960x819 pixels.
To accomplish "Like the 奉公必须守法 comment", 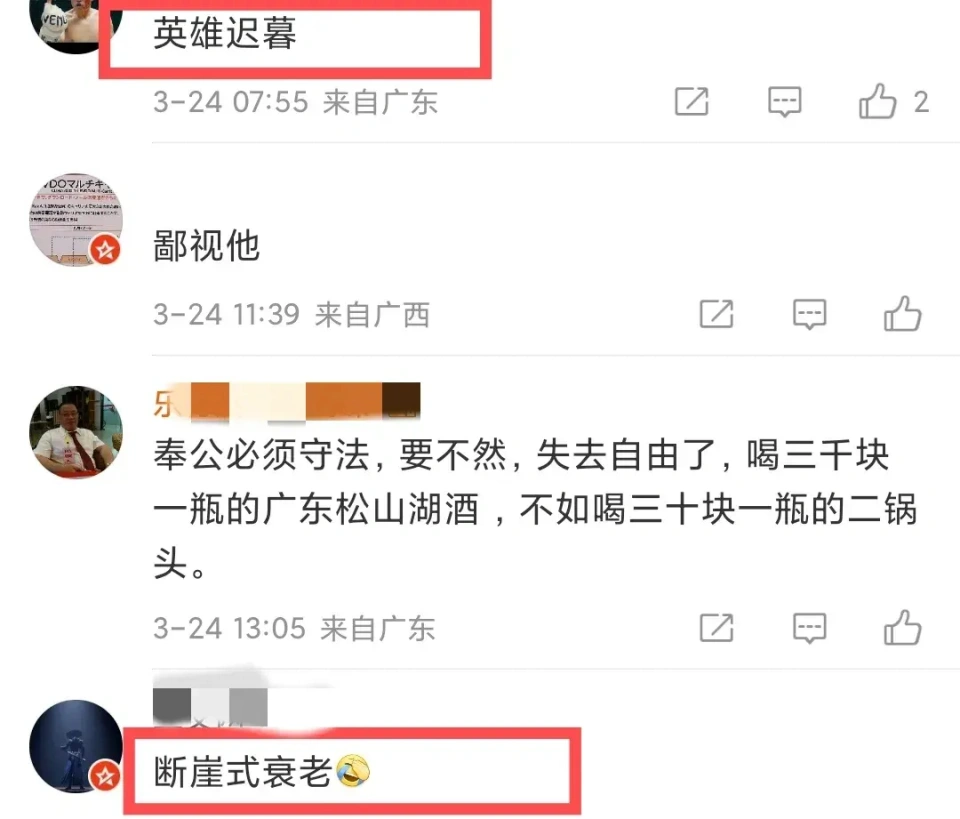I will click(902, 627).
